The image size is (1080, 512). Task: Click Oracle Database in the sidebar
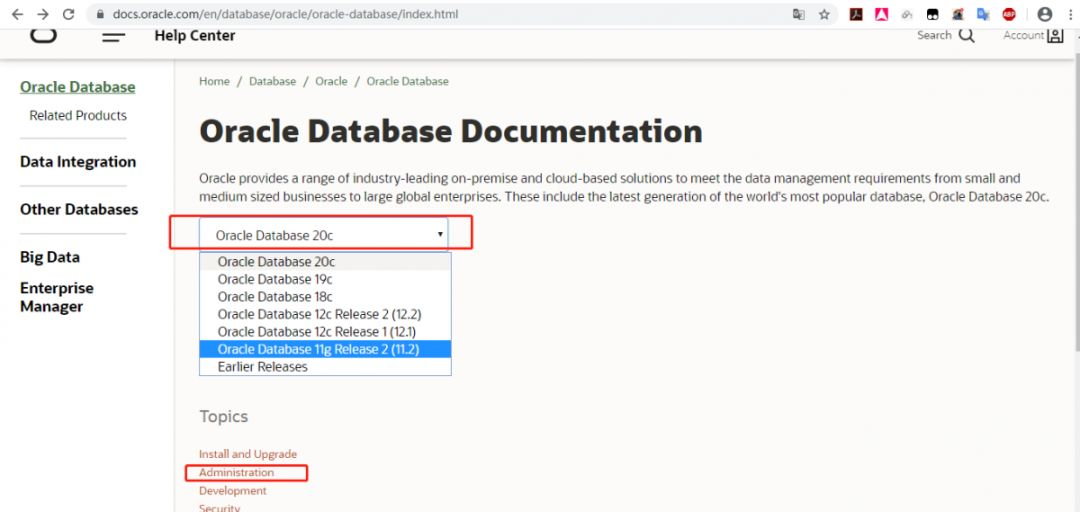[78, 88]
